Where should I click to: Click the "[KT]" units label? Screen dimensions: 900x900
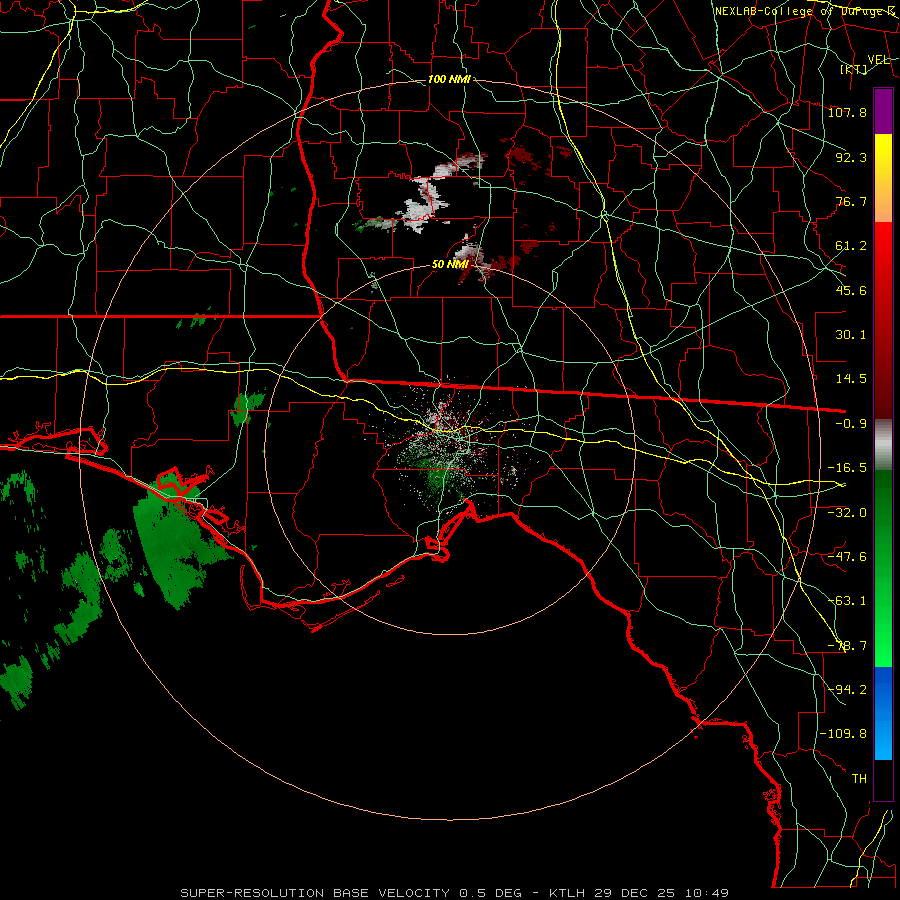pos(854,69)
